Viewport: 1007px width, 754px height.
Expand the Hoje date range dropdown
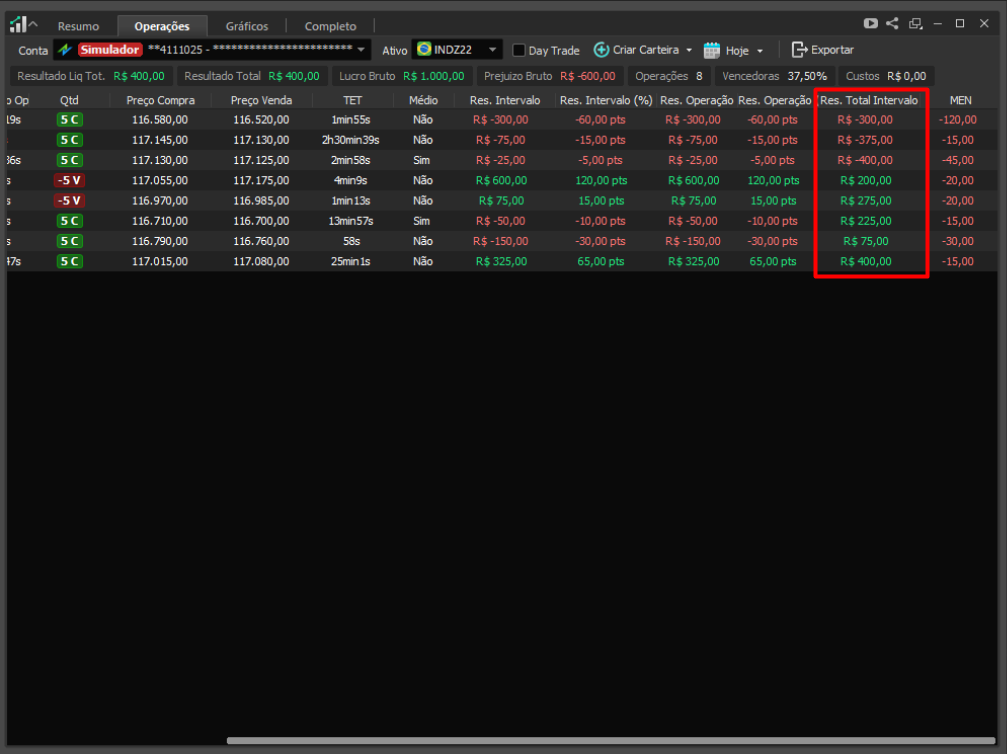760,50
